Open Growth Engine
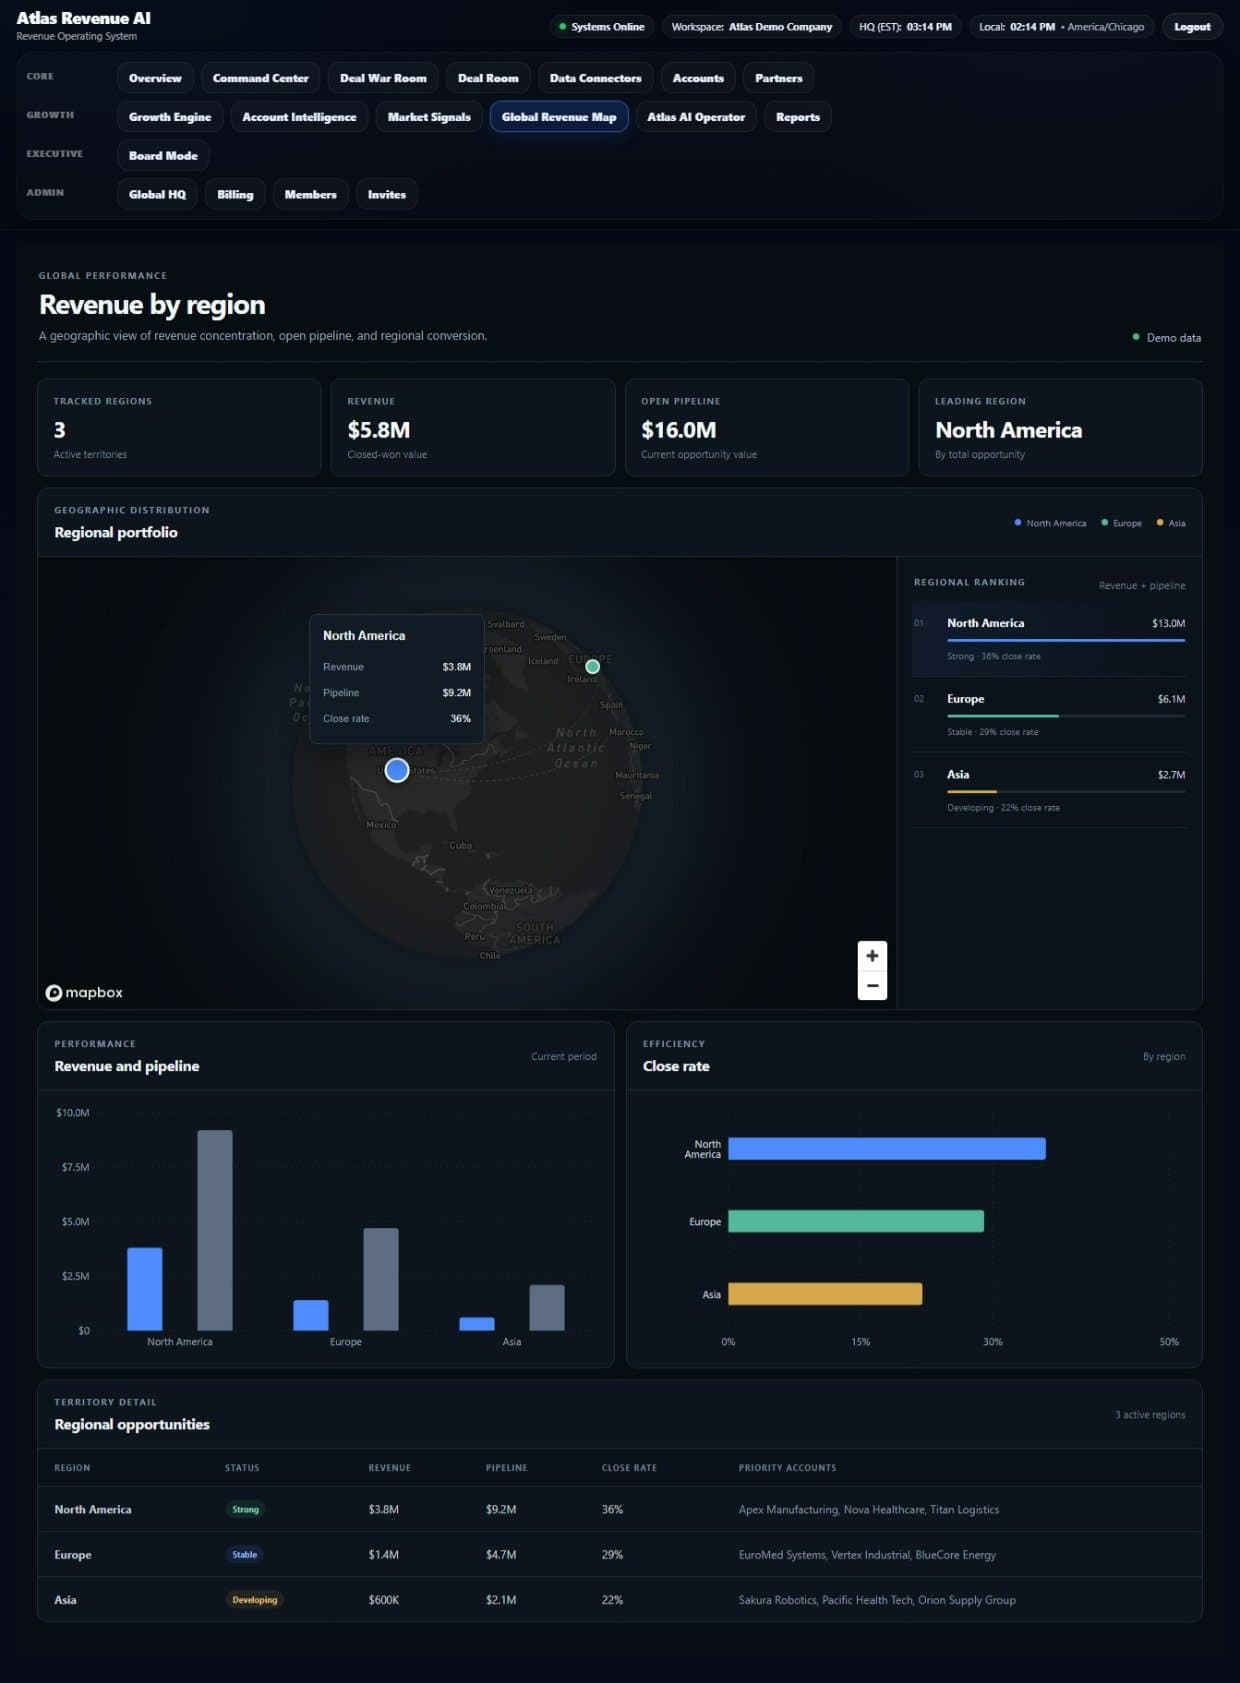This screenshot has height=1683, width=1240. (x=170, y=117)
